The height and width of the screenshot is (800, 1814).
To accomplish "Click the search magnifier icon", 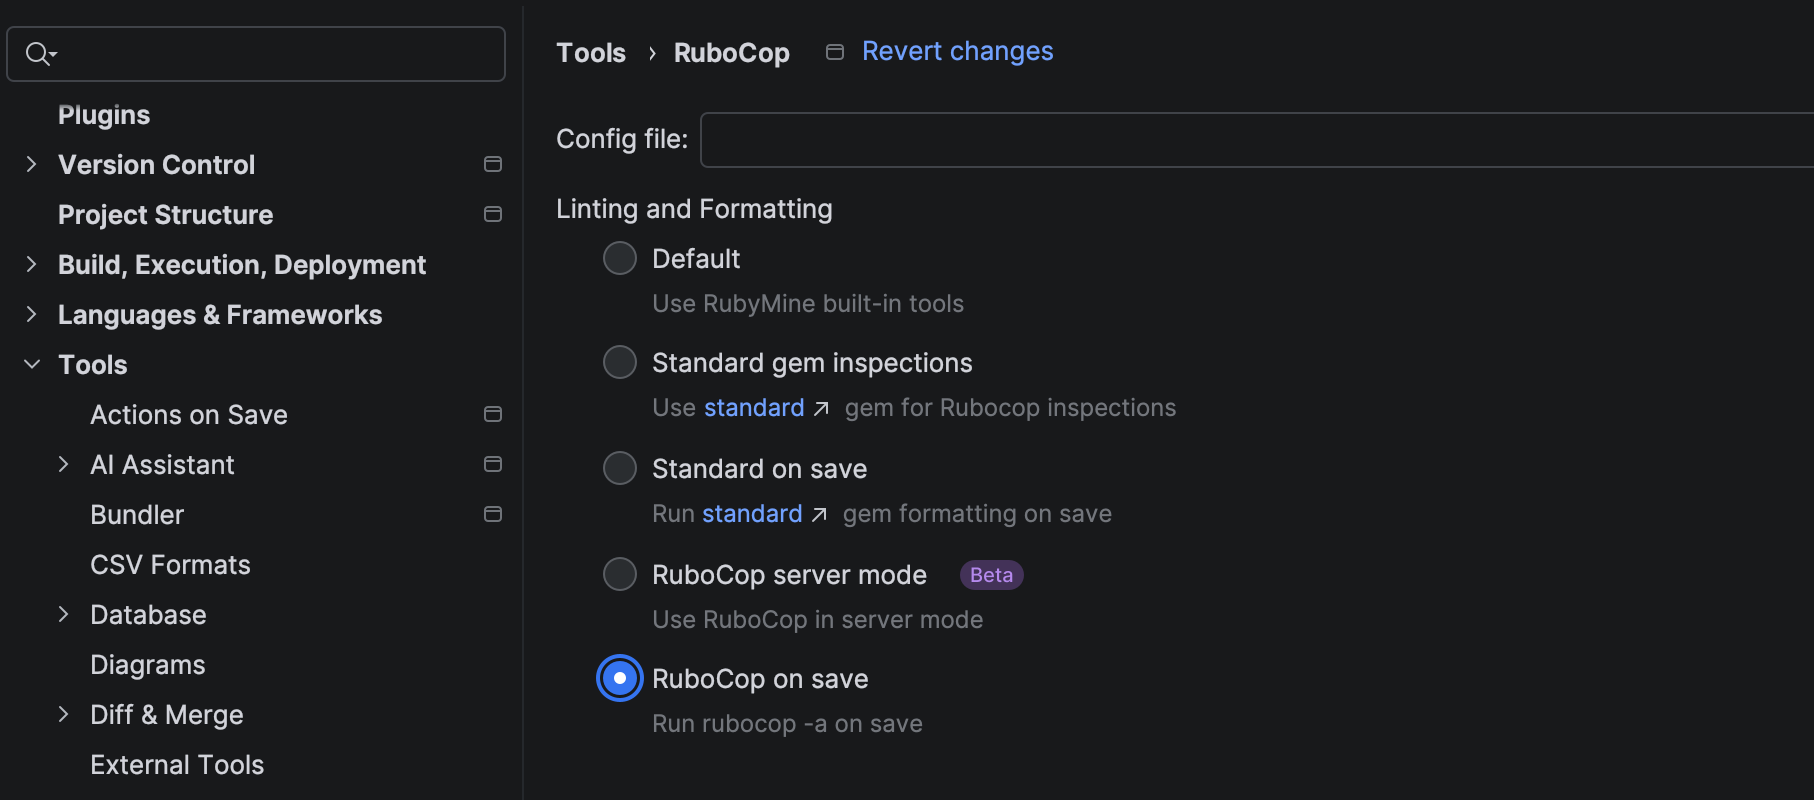I will click(x=38, y=53).
